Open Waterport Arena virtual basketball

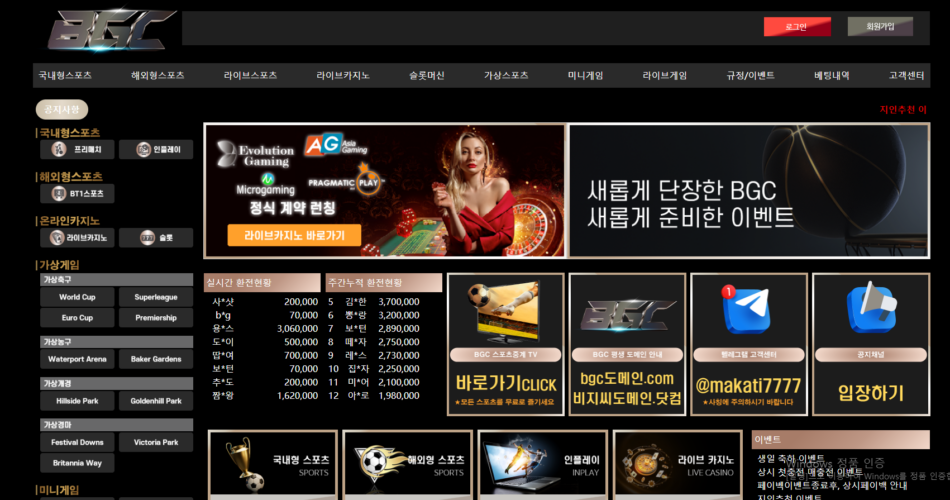(77, 359)
